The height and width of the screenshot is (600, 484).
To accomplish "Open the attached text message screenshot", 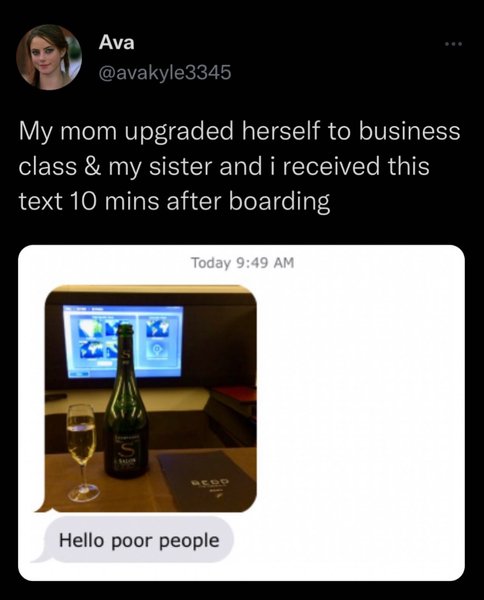I will pyautogui.click(x=241, y=412).
